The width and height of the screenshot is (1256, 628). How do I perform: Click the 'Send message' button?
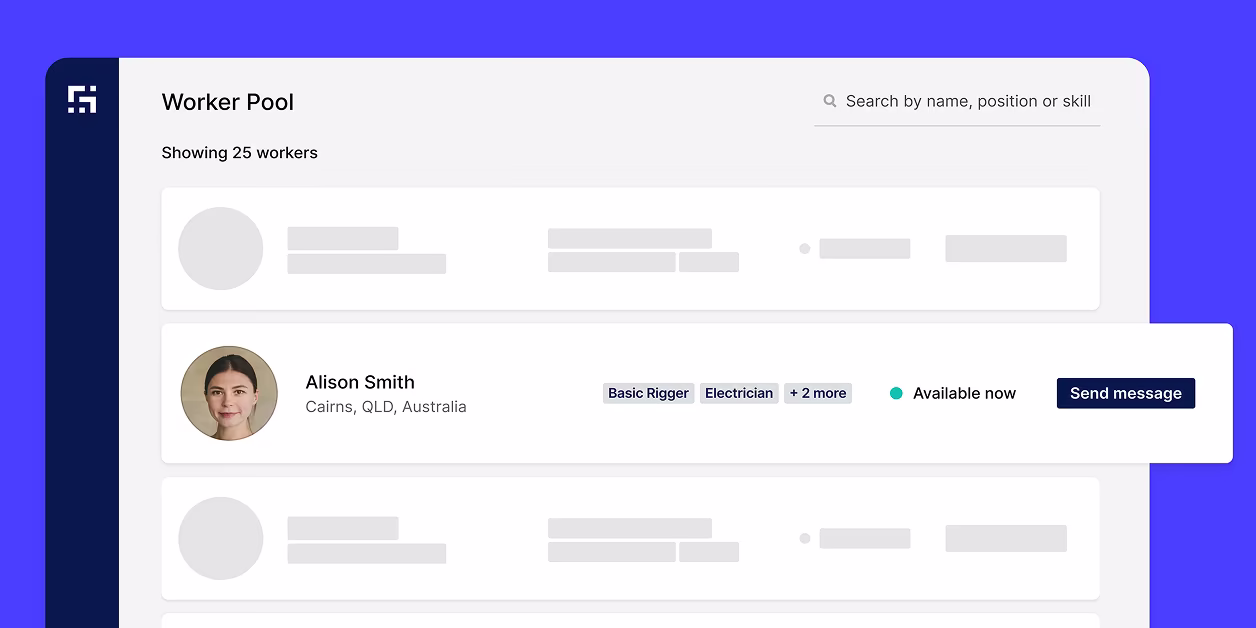[x=1125, y=393]
